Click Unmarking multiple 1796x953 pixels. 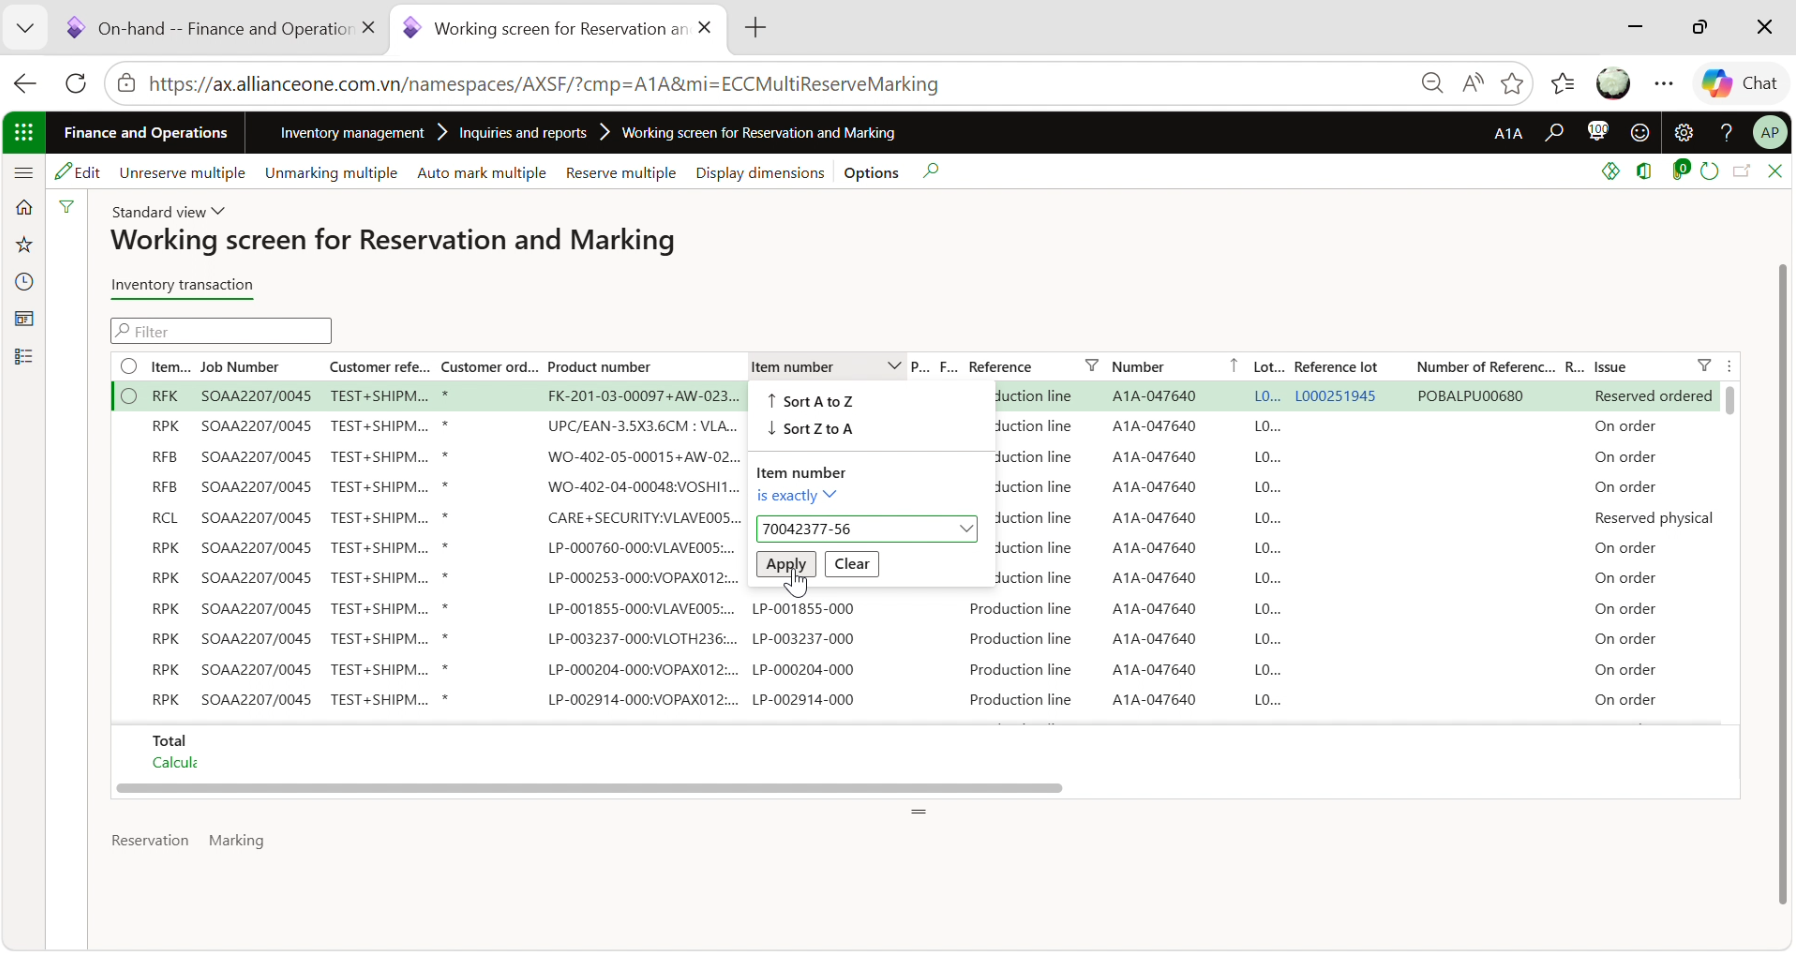[331, 172]
